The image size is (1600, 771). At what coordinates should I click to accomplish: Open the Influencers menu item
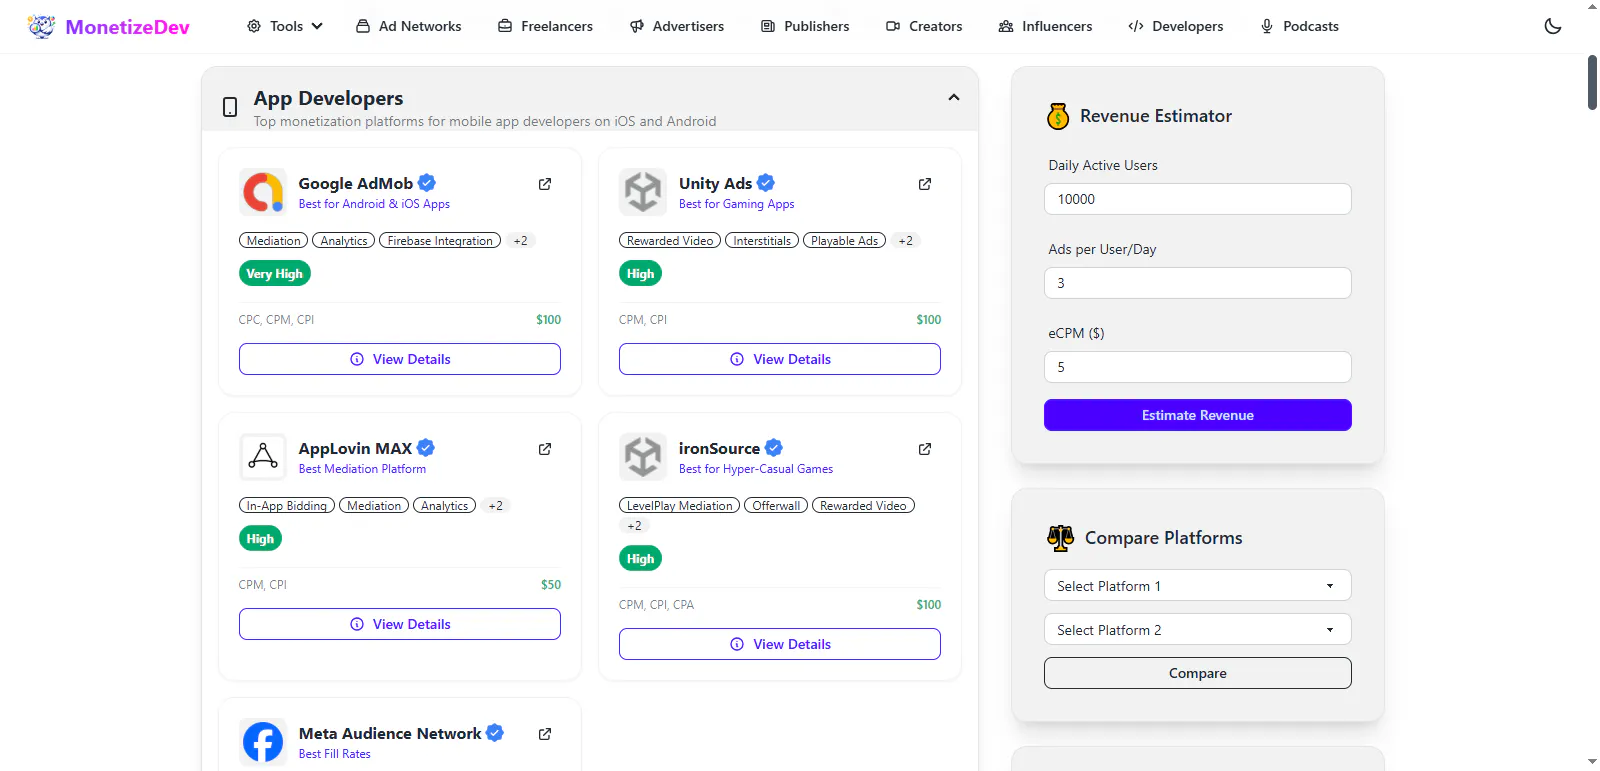click(x=1045, y=26)
